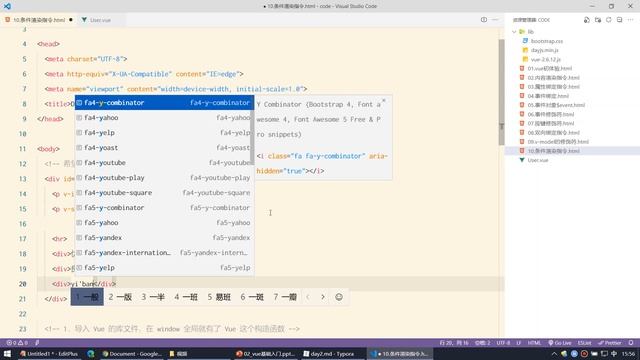The height and width of the screenshot is (360, 640).
Task: Choose fa4-y-combinator suggestion
Action: [x=164, y=103]
